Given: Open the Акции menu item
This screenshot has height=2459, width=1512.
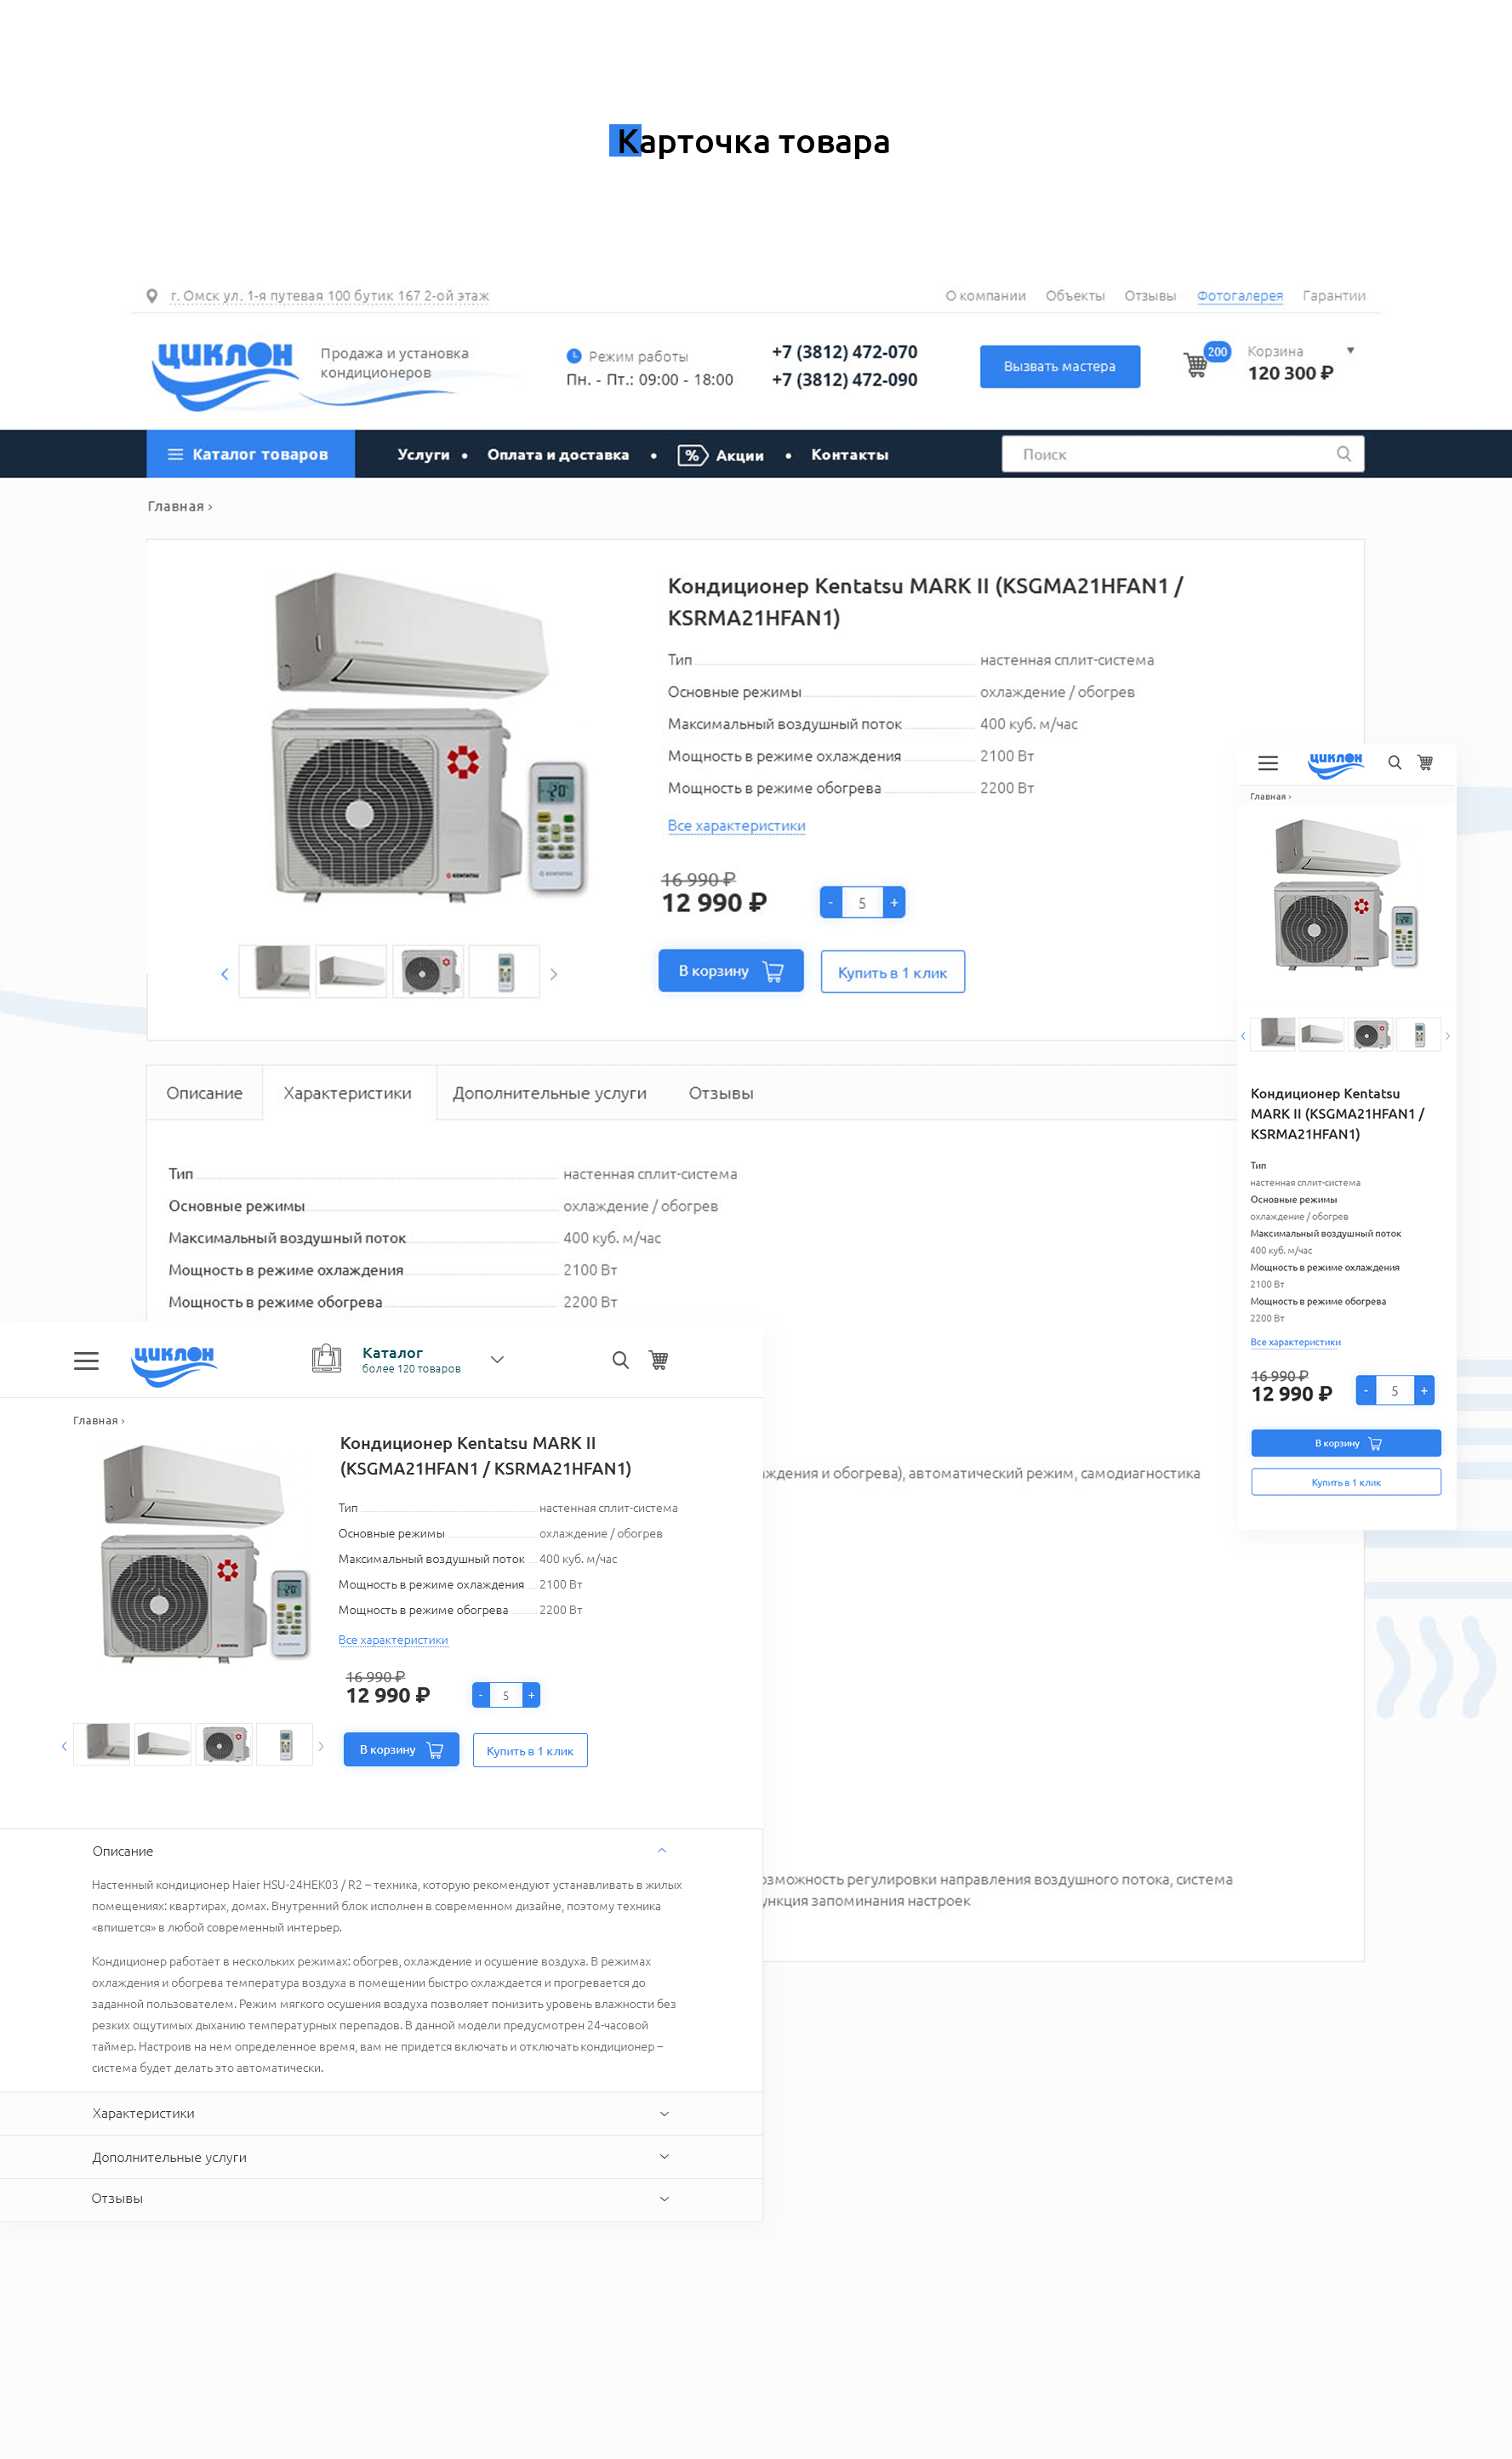Looking at the screenshot, I should click(721, 456).
